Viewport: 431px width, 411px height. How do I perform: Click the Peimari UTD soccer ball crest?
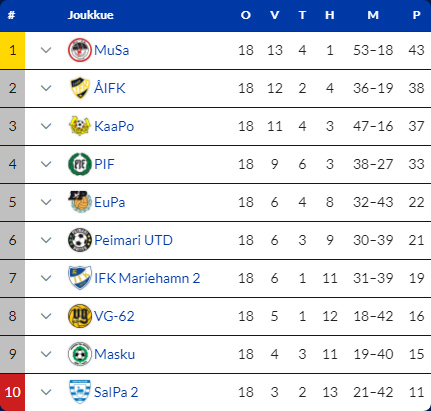point(80,240)
